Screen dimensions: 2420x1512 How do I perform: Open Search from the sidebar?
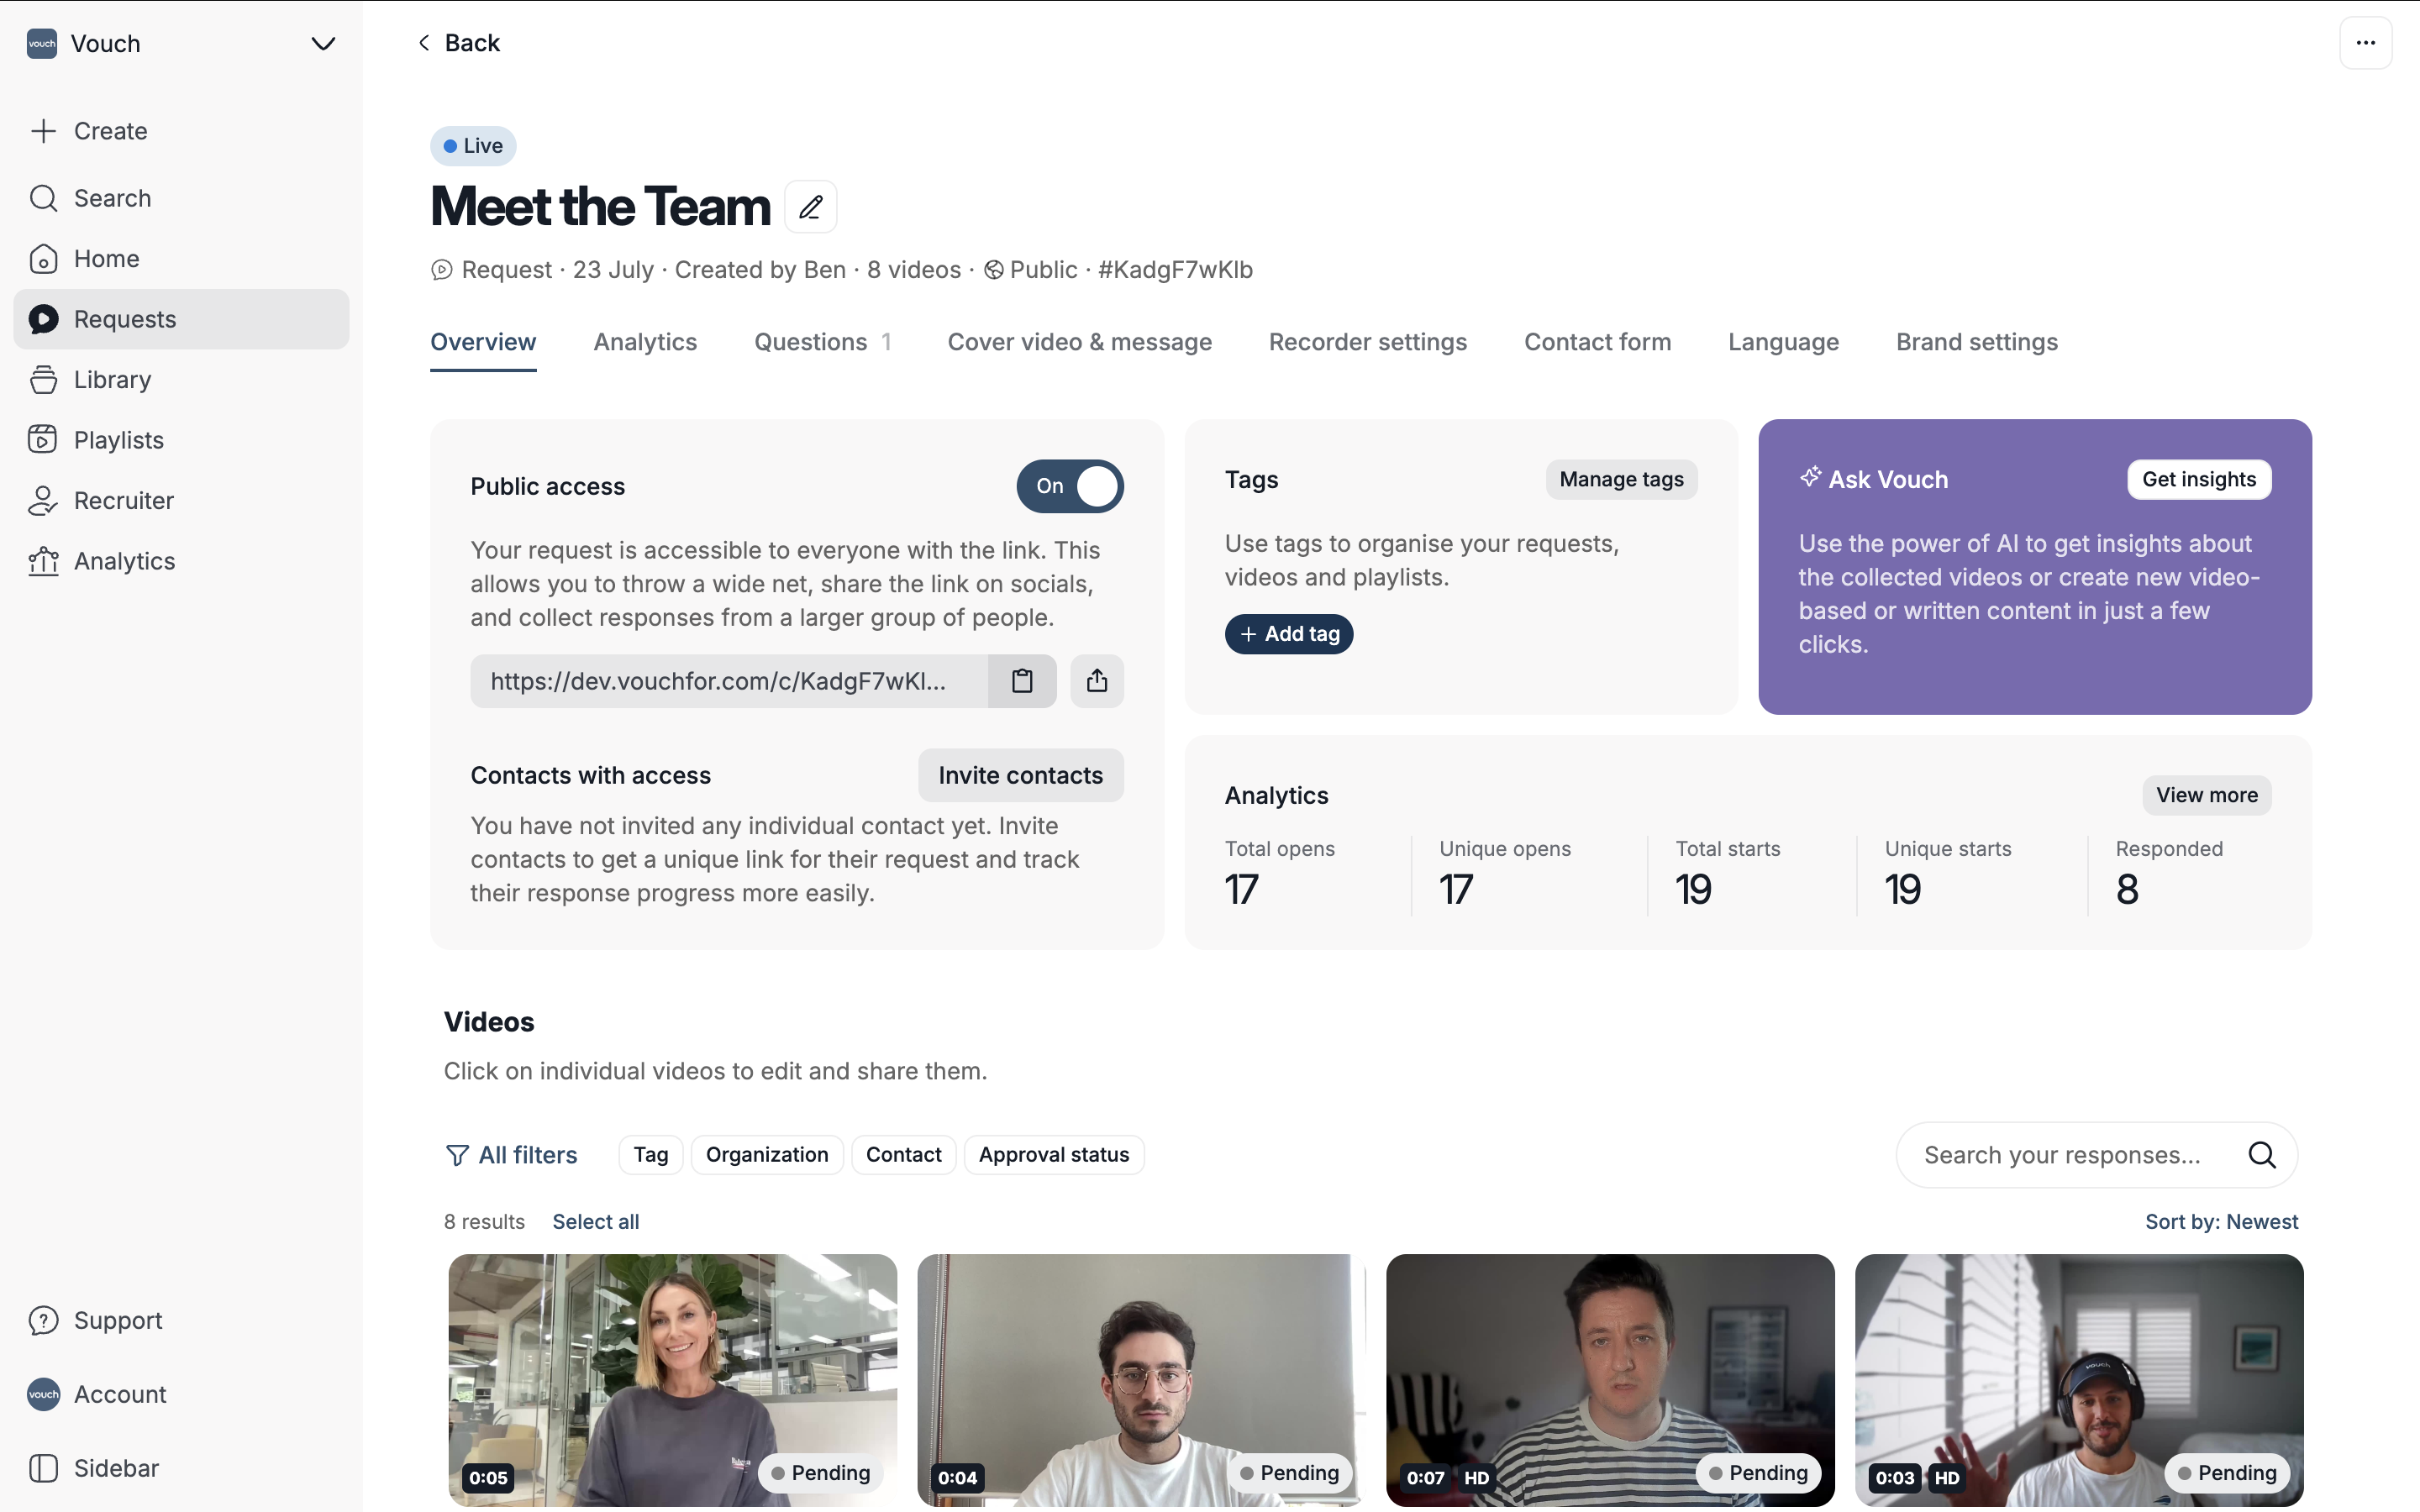pos(181,198)
